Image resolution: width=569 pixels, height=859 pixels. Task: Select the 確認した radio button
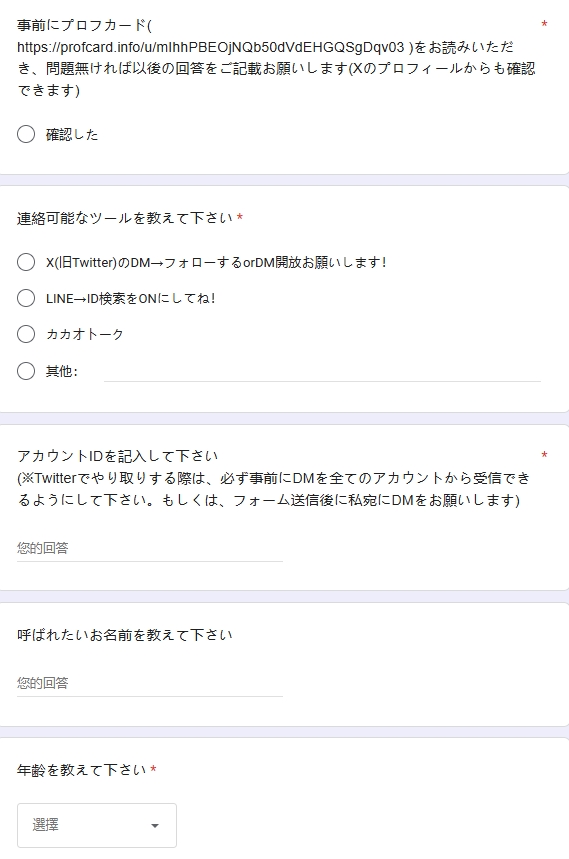coord(26,134)
